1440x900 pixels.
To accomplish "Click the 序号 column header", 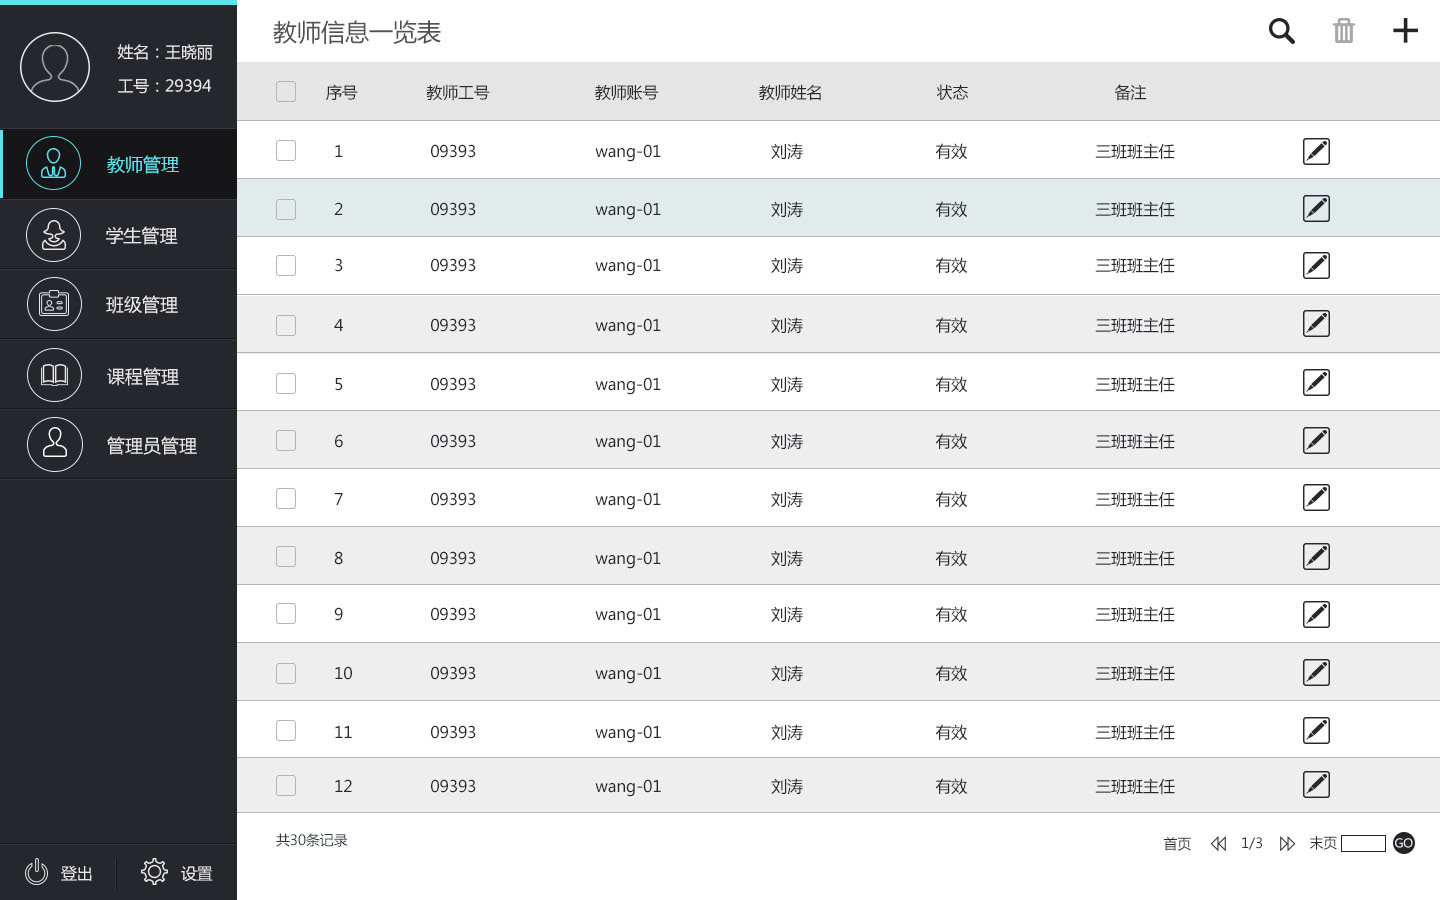I will [342, 92].
